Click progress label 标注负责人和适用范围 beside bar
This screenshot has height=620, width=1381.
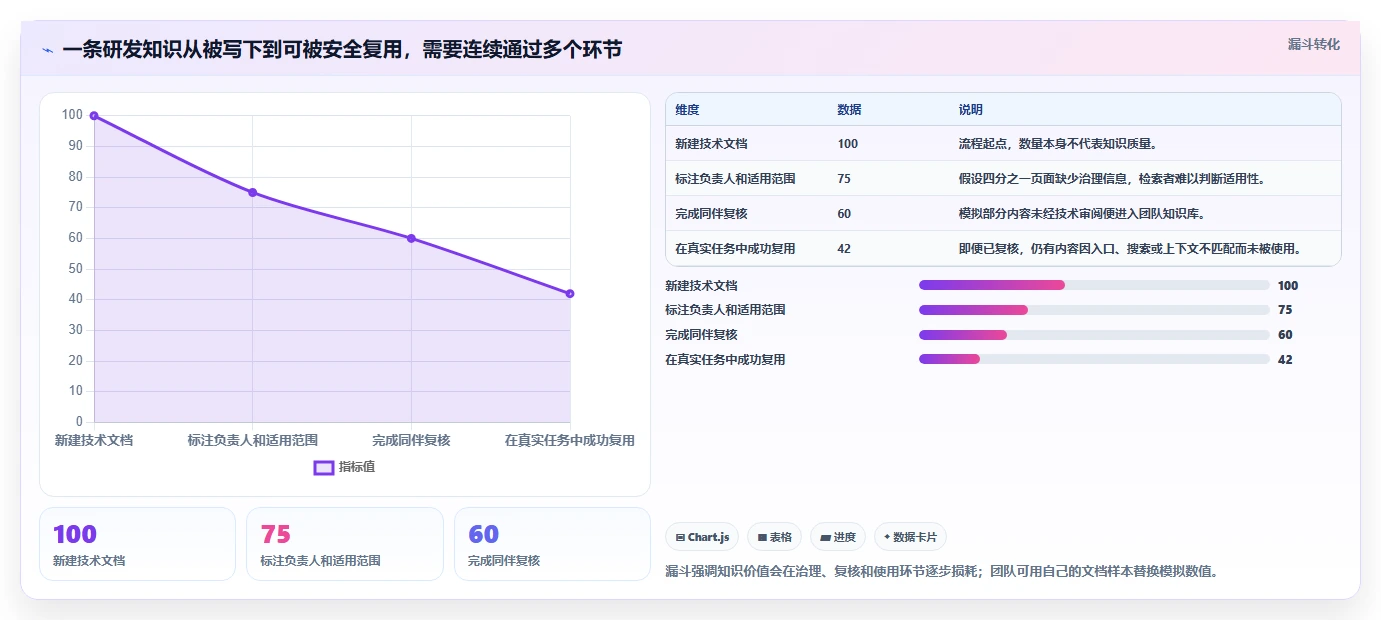(725, 310)
